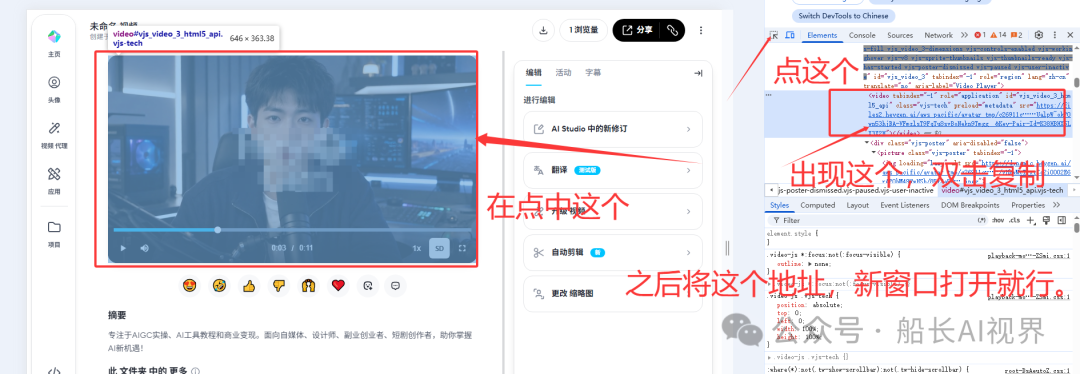Click the 分享 share button
The height and width of the screenshot is (374, 1080).
(637, 30)
